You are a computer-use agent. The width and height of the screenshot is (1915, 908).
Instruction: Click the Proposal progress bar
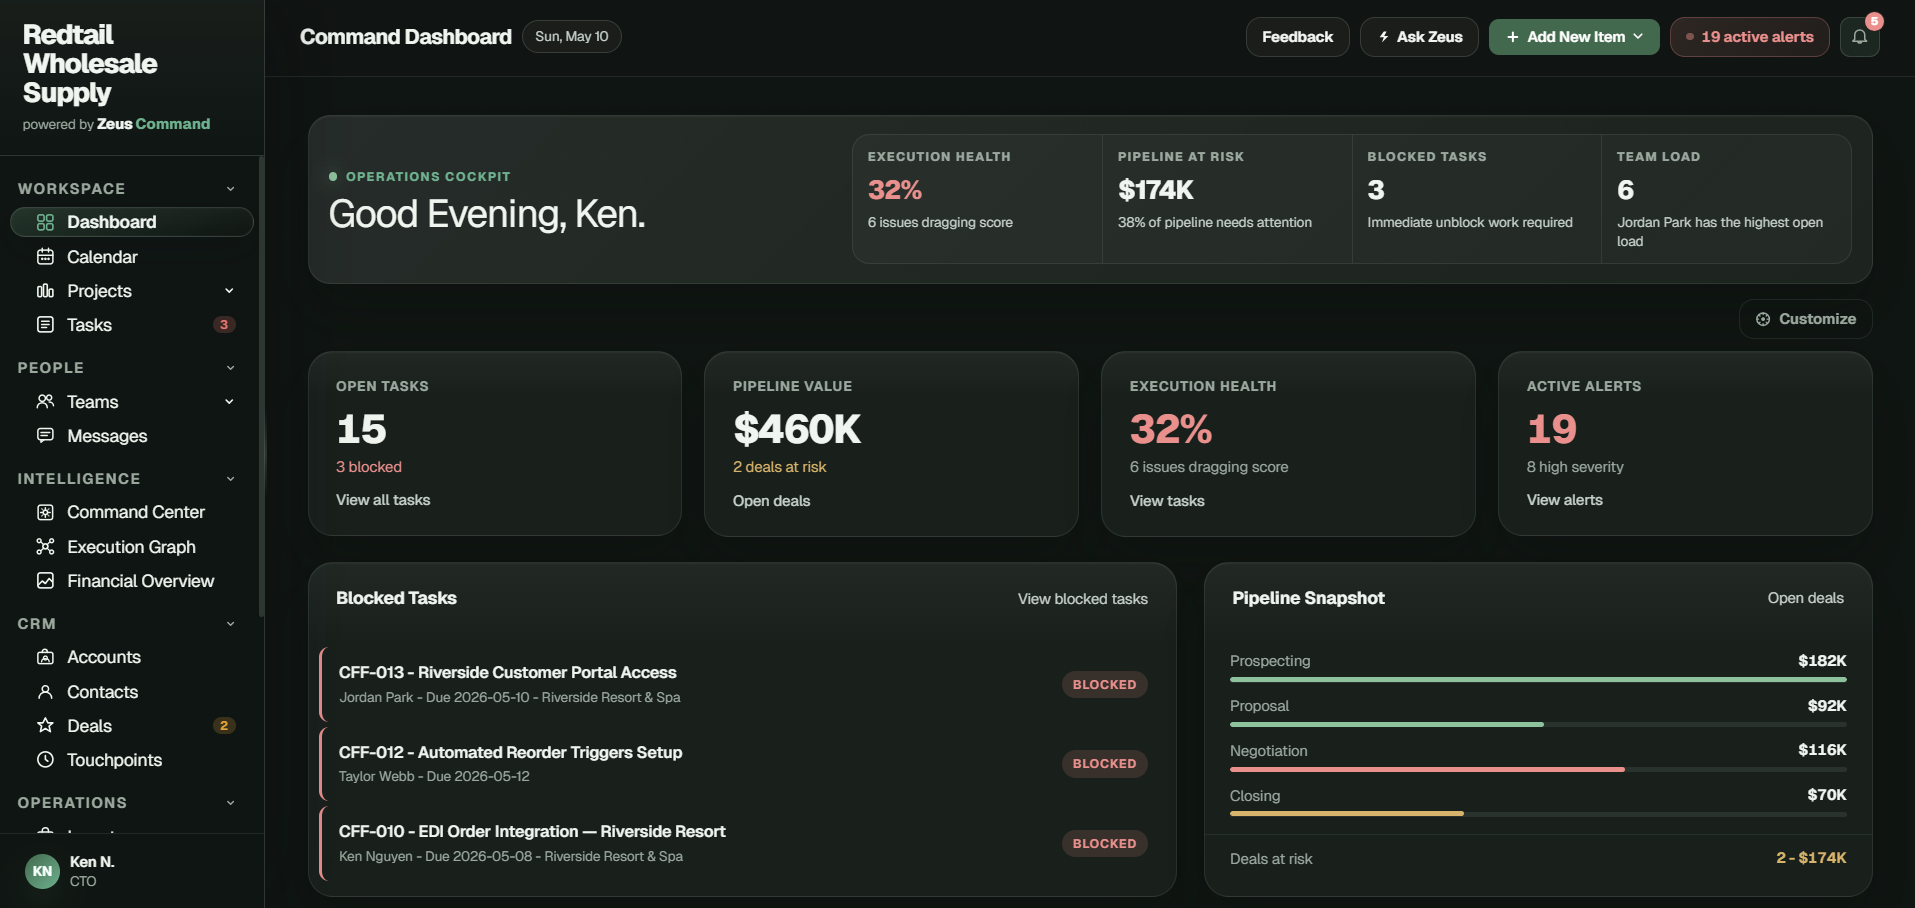point(1538,724)
